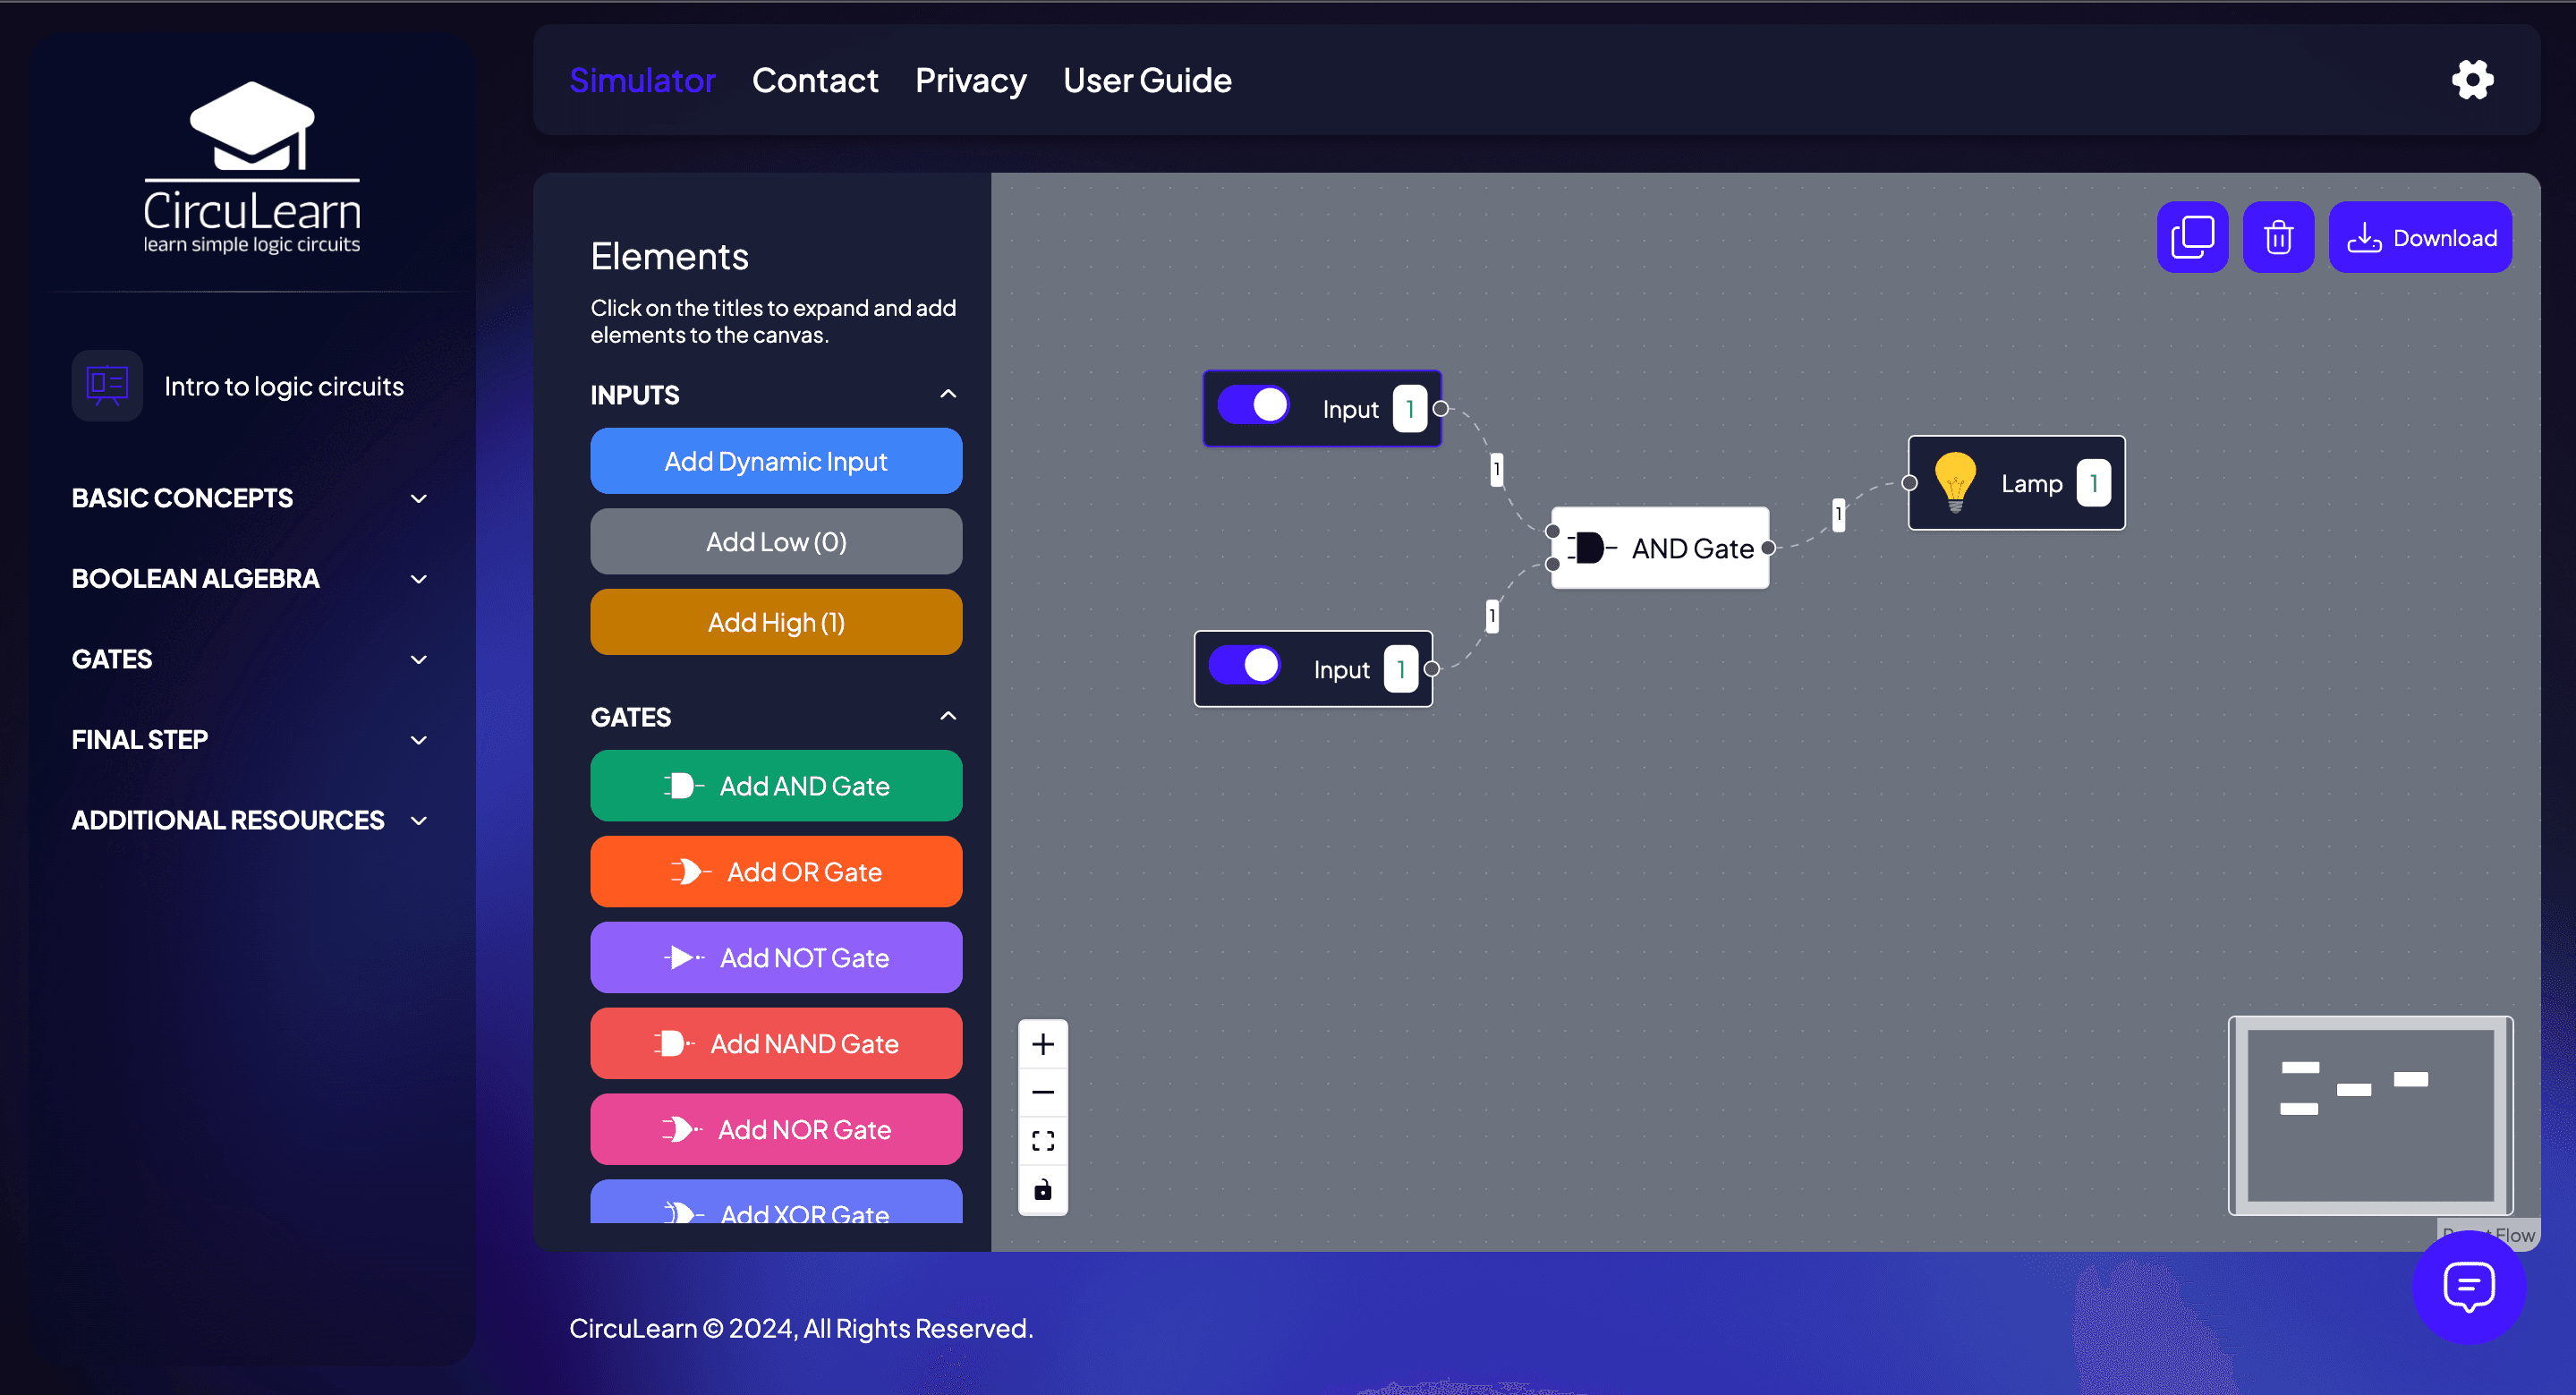Zoom out on the canvas
Screen dimensions: 2576x1395
point(1042,1091)
